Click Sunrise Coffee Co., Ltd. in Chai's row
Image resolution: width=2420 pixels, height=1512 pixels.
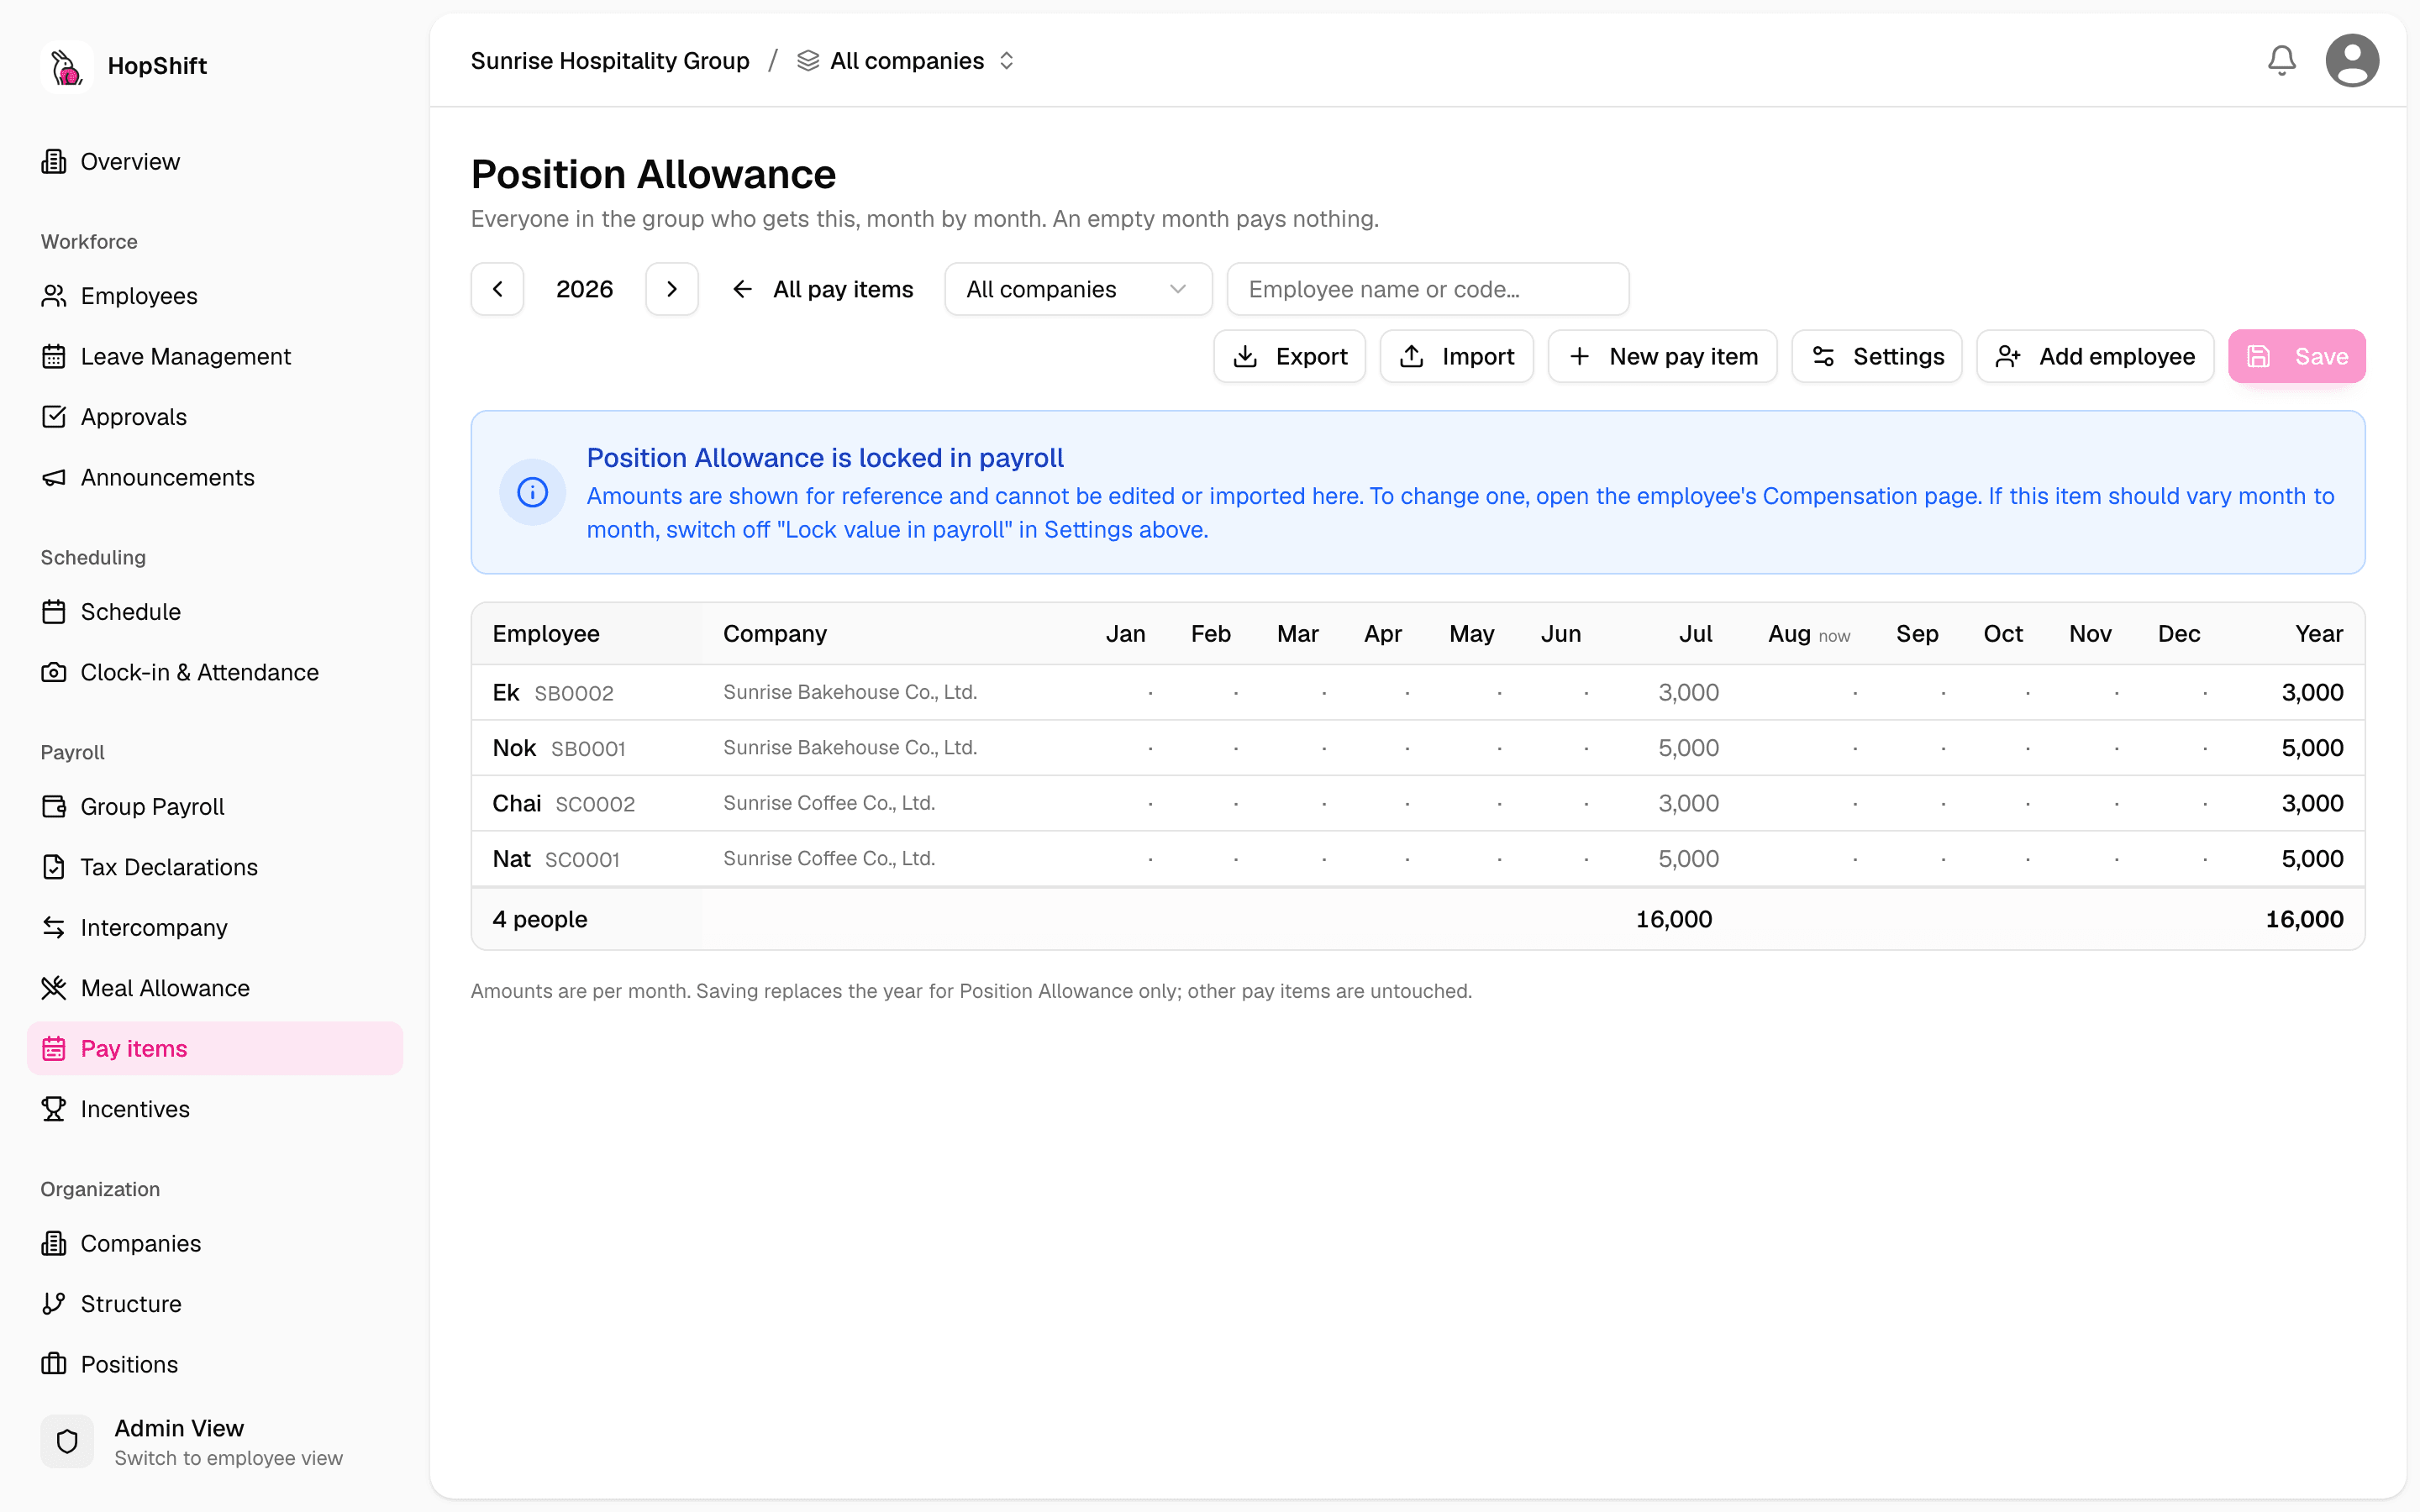pos(829,803)
